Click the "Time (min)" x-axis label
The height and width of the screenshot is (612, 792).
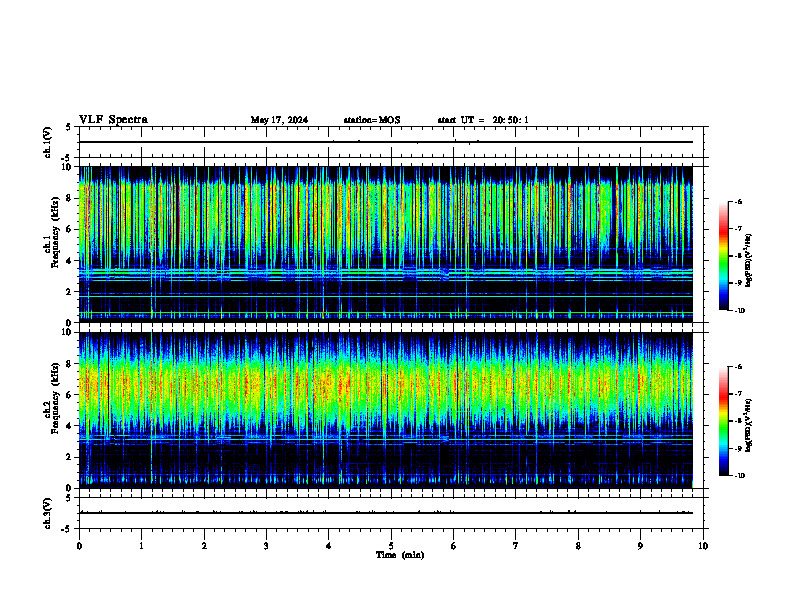(400, 555)
